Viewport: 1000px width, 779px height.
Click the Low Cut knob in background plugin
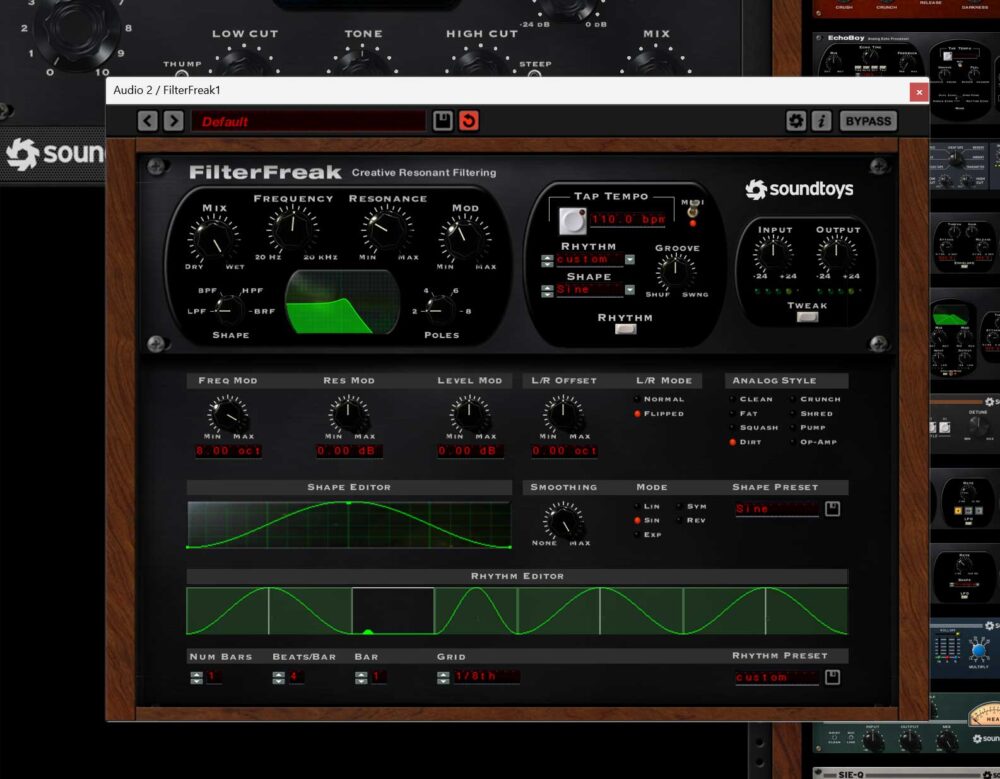tap(244, 64)
